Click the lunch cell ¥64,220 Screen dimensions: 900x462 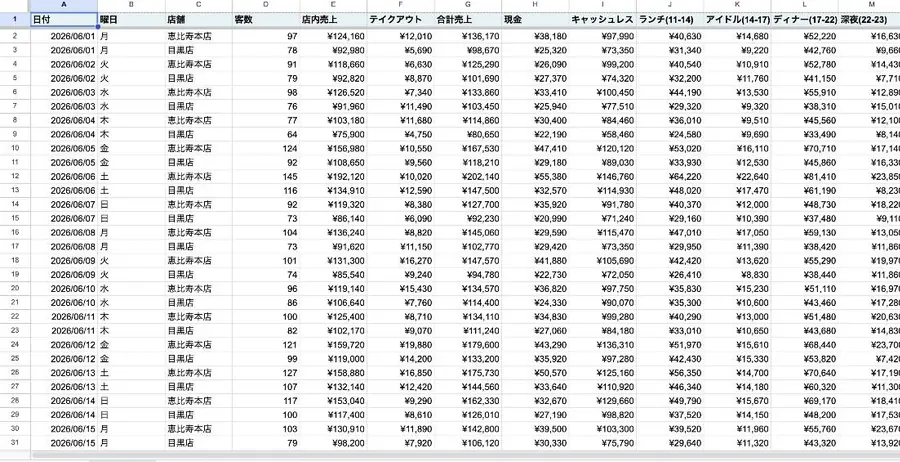670,176
